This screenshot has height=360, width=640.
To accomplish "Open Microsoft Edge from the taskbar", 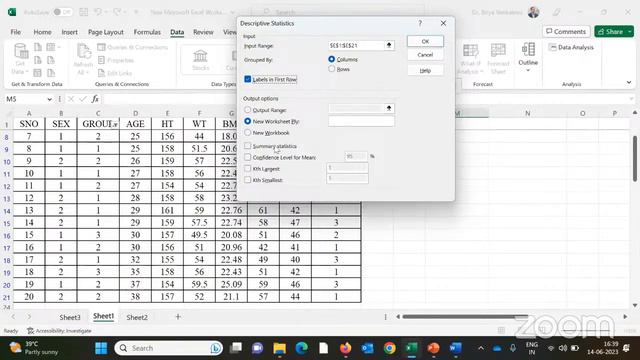I will click(302, 348).
